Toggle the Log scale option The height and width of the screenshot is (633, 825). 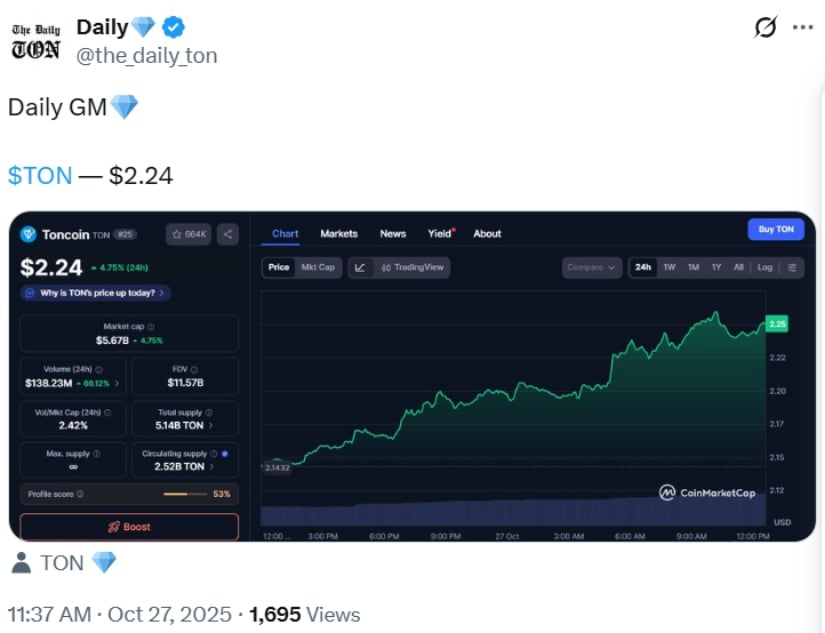[765, 267]
